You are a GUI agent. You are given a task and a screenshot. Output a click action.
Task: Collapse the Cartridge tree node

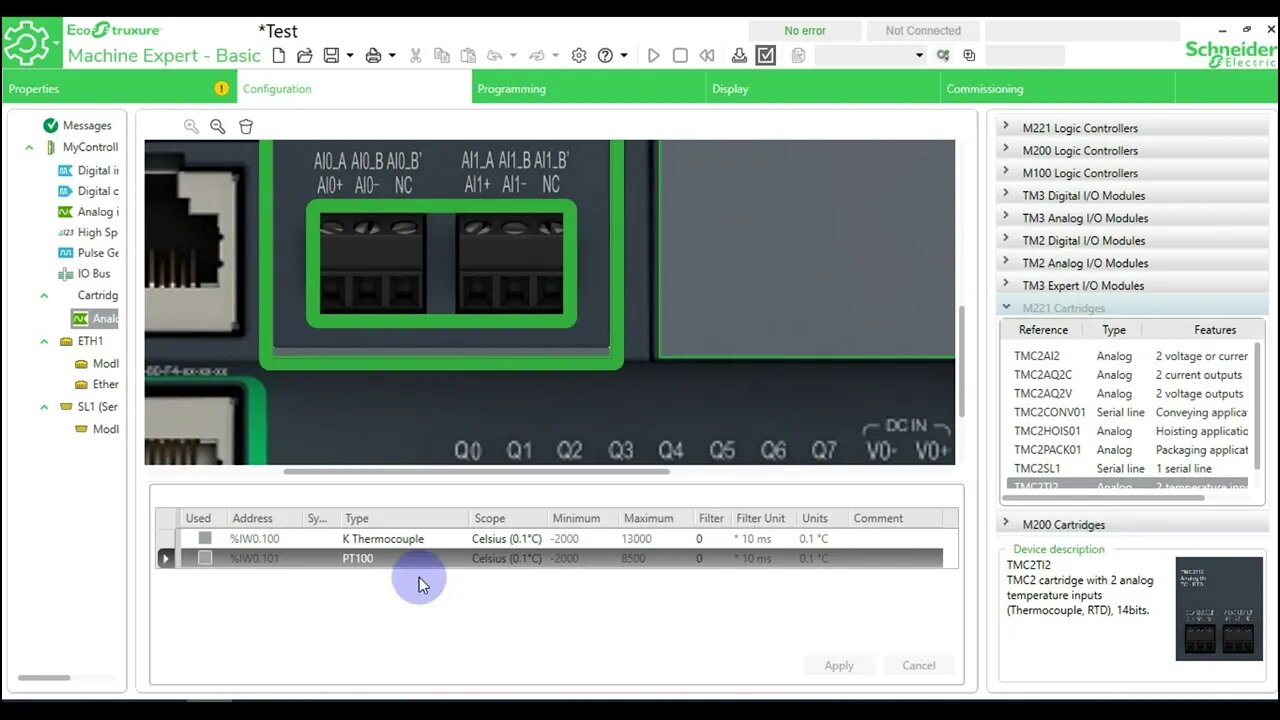pyautogui.click(x=44, y=295)
